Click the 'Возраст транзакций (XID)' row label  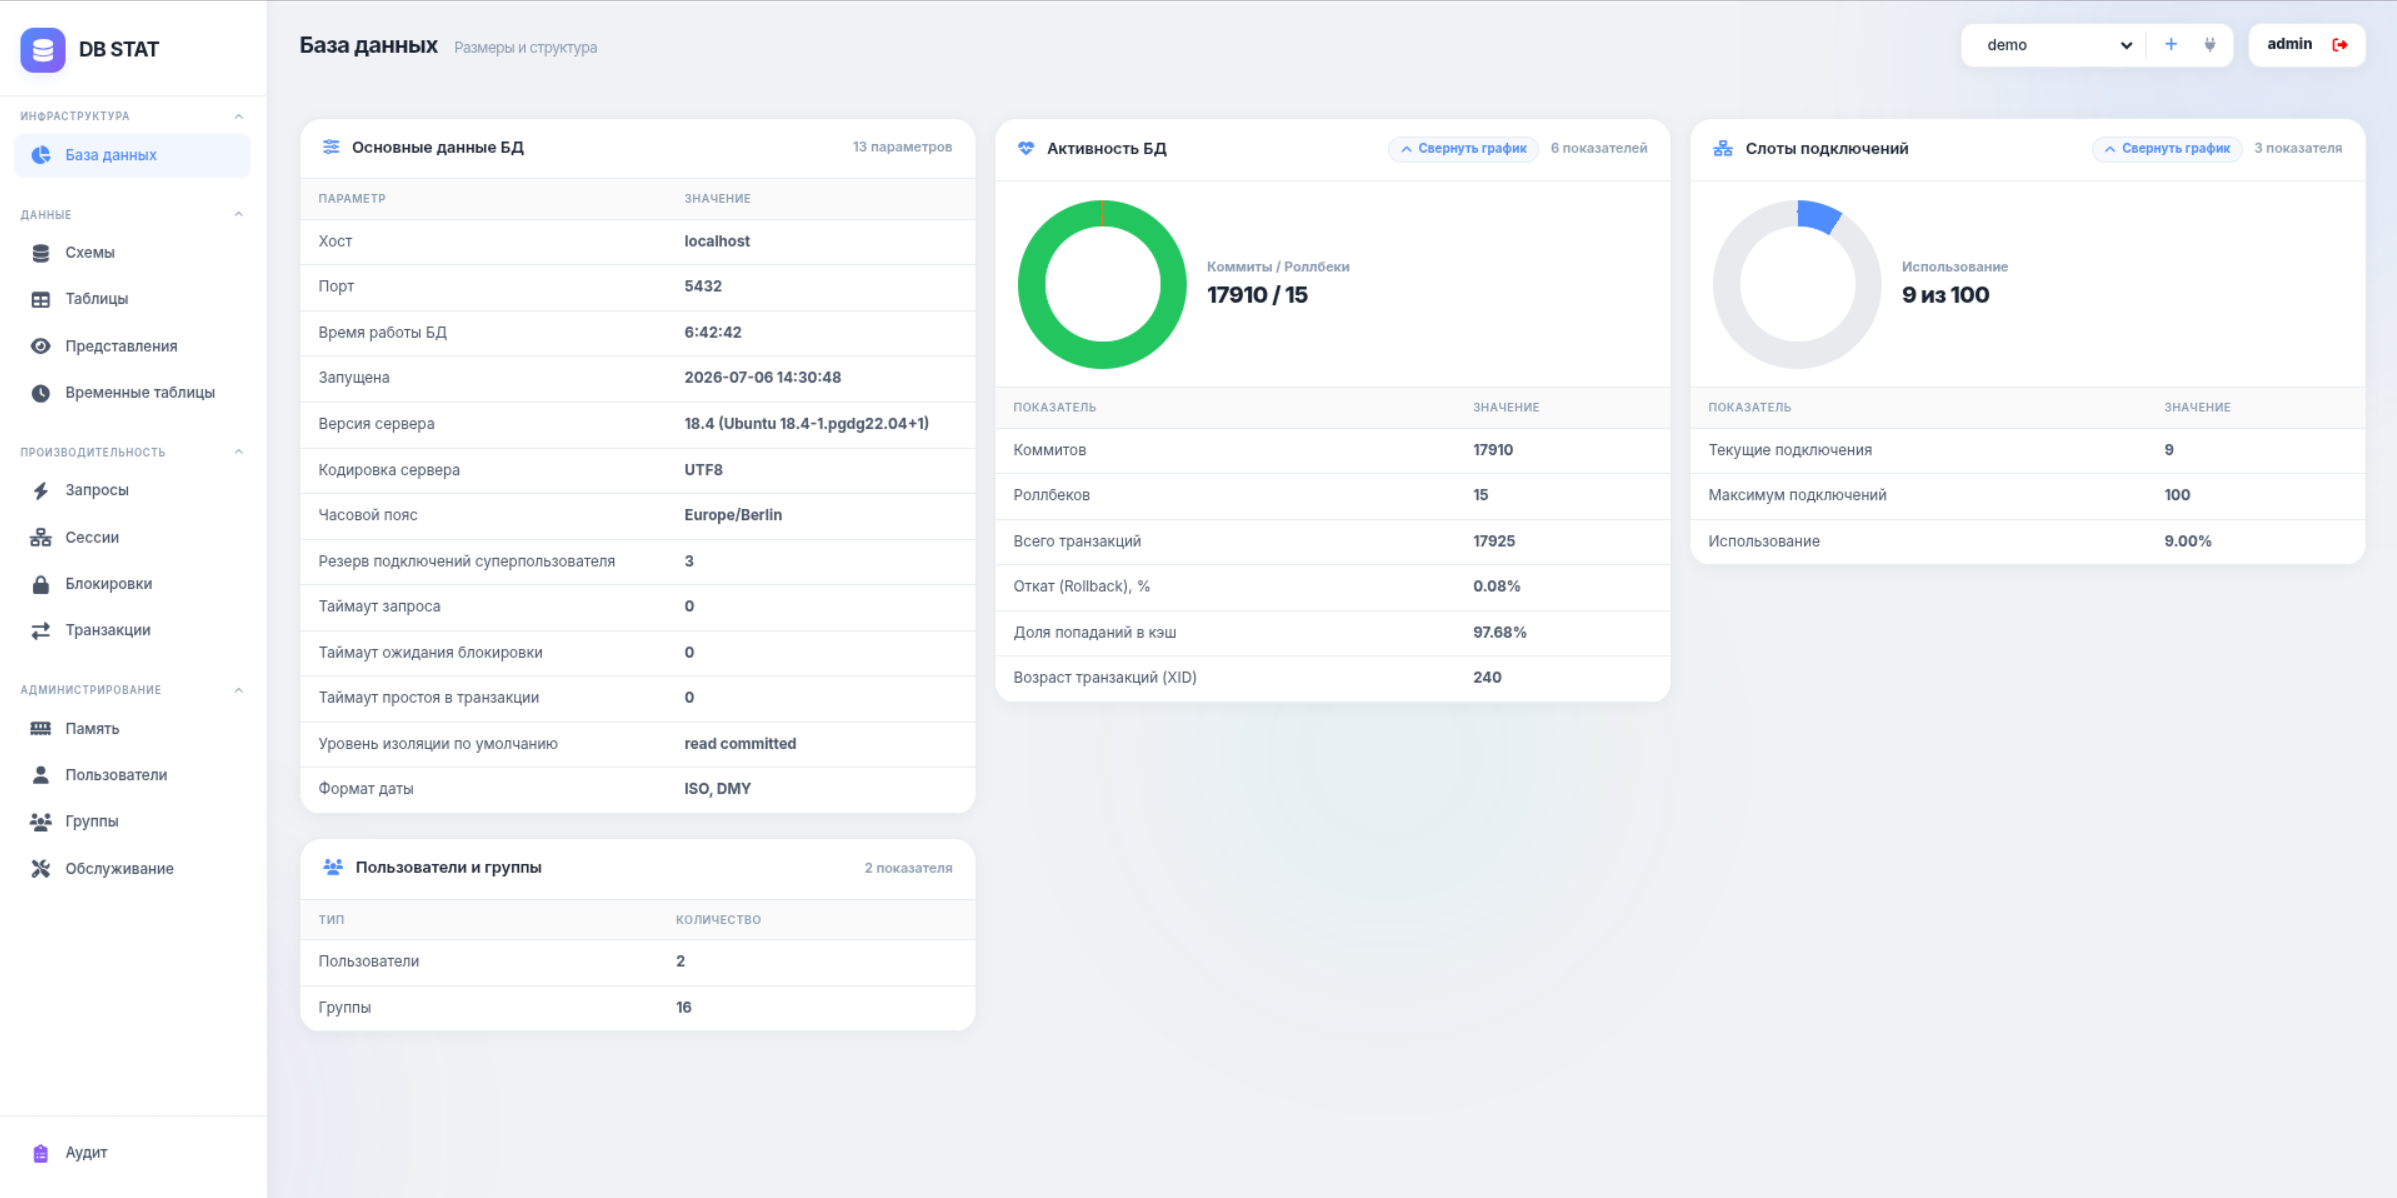(x=1105, y=678)
